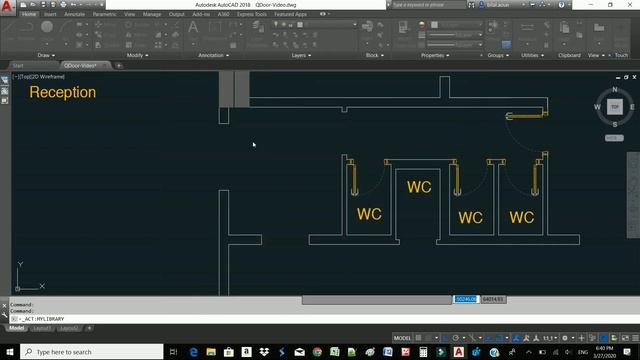
Task: Open the object color swatch dropdown in Properties
Action: click(456, 25)
